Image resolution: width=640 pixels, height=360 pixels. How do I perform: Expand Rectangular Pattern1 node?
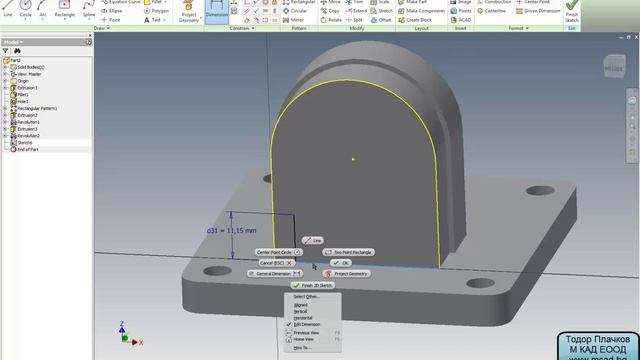[5, 108]
